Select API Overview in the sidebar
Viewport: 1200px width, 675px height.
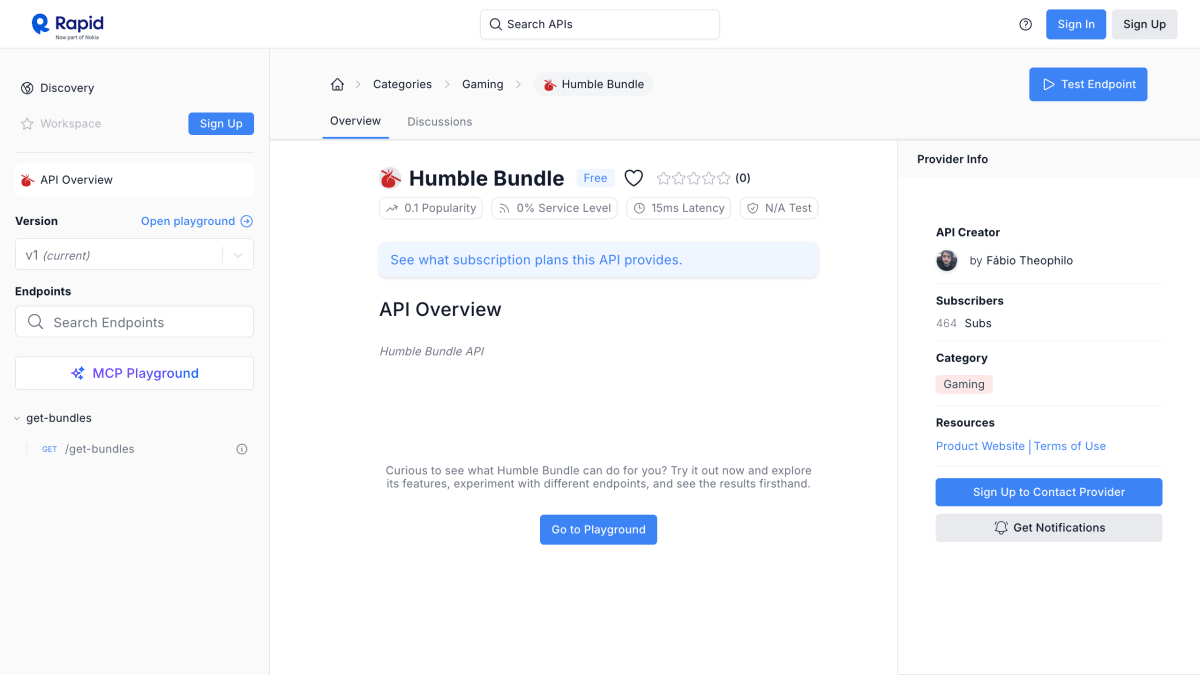pyautogui.click(x=134, y=180)
